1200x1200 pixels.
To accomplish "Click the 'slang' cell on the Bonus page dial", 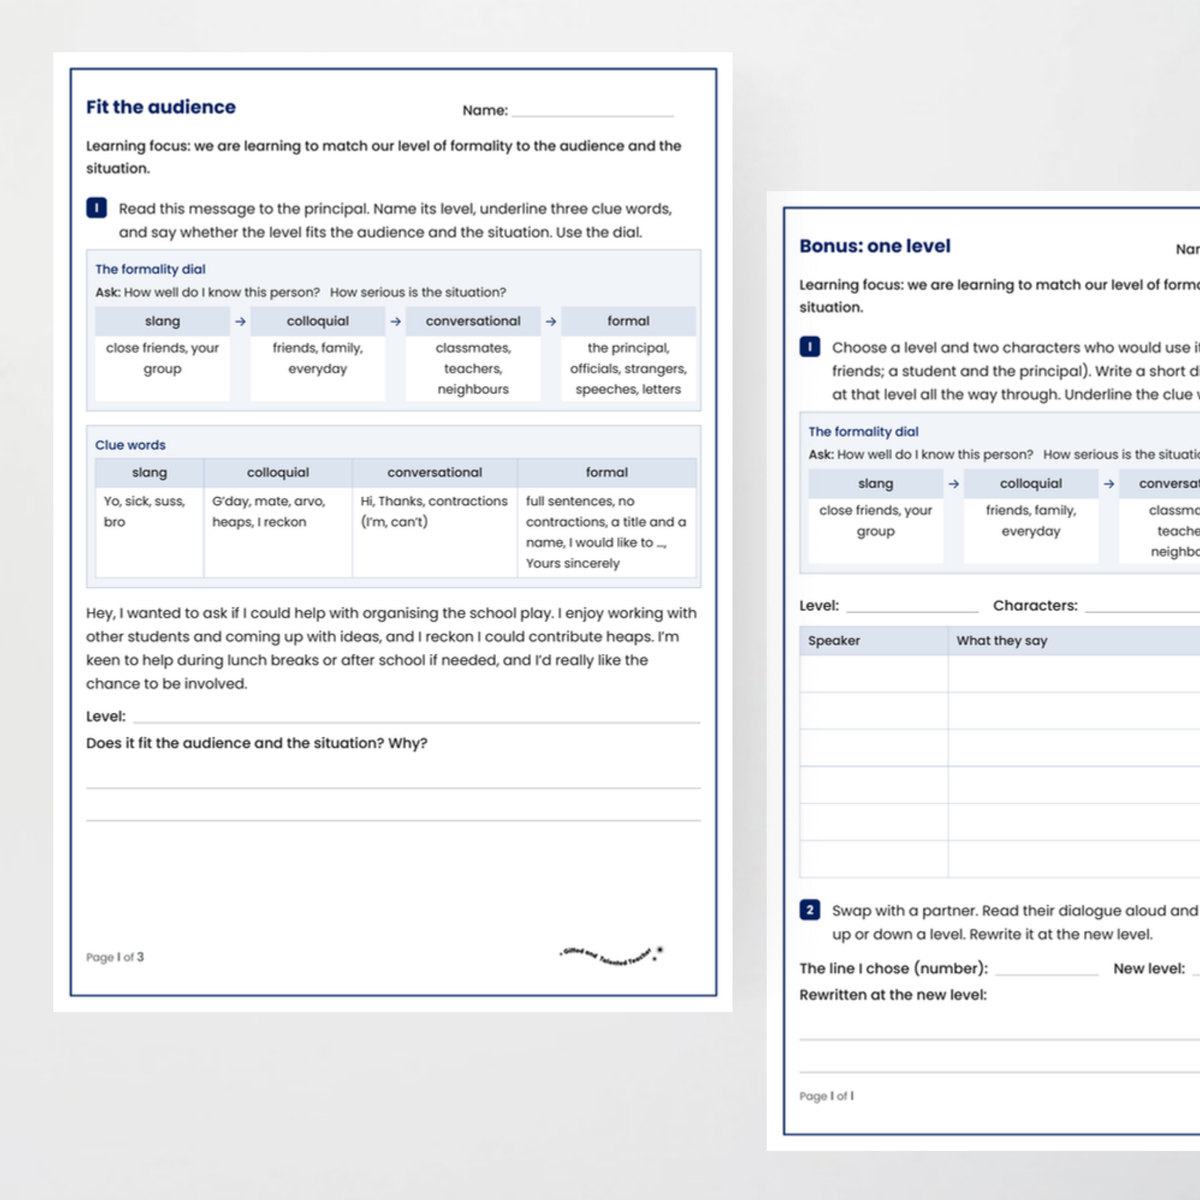I will [876, 483].
